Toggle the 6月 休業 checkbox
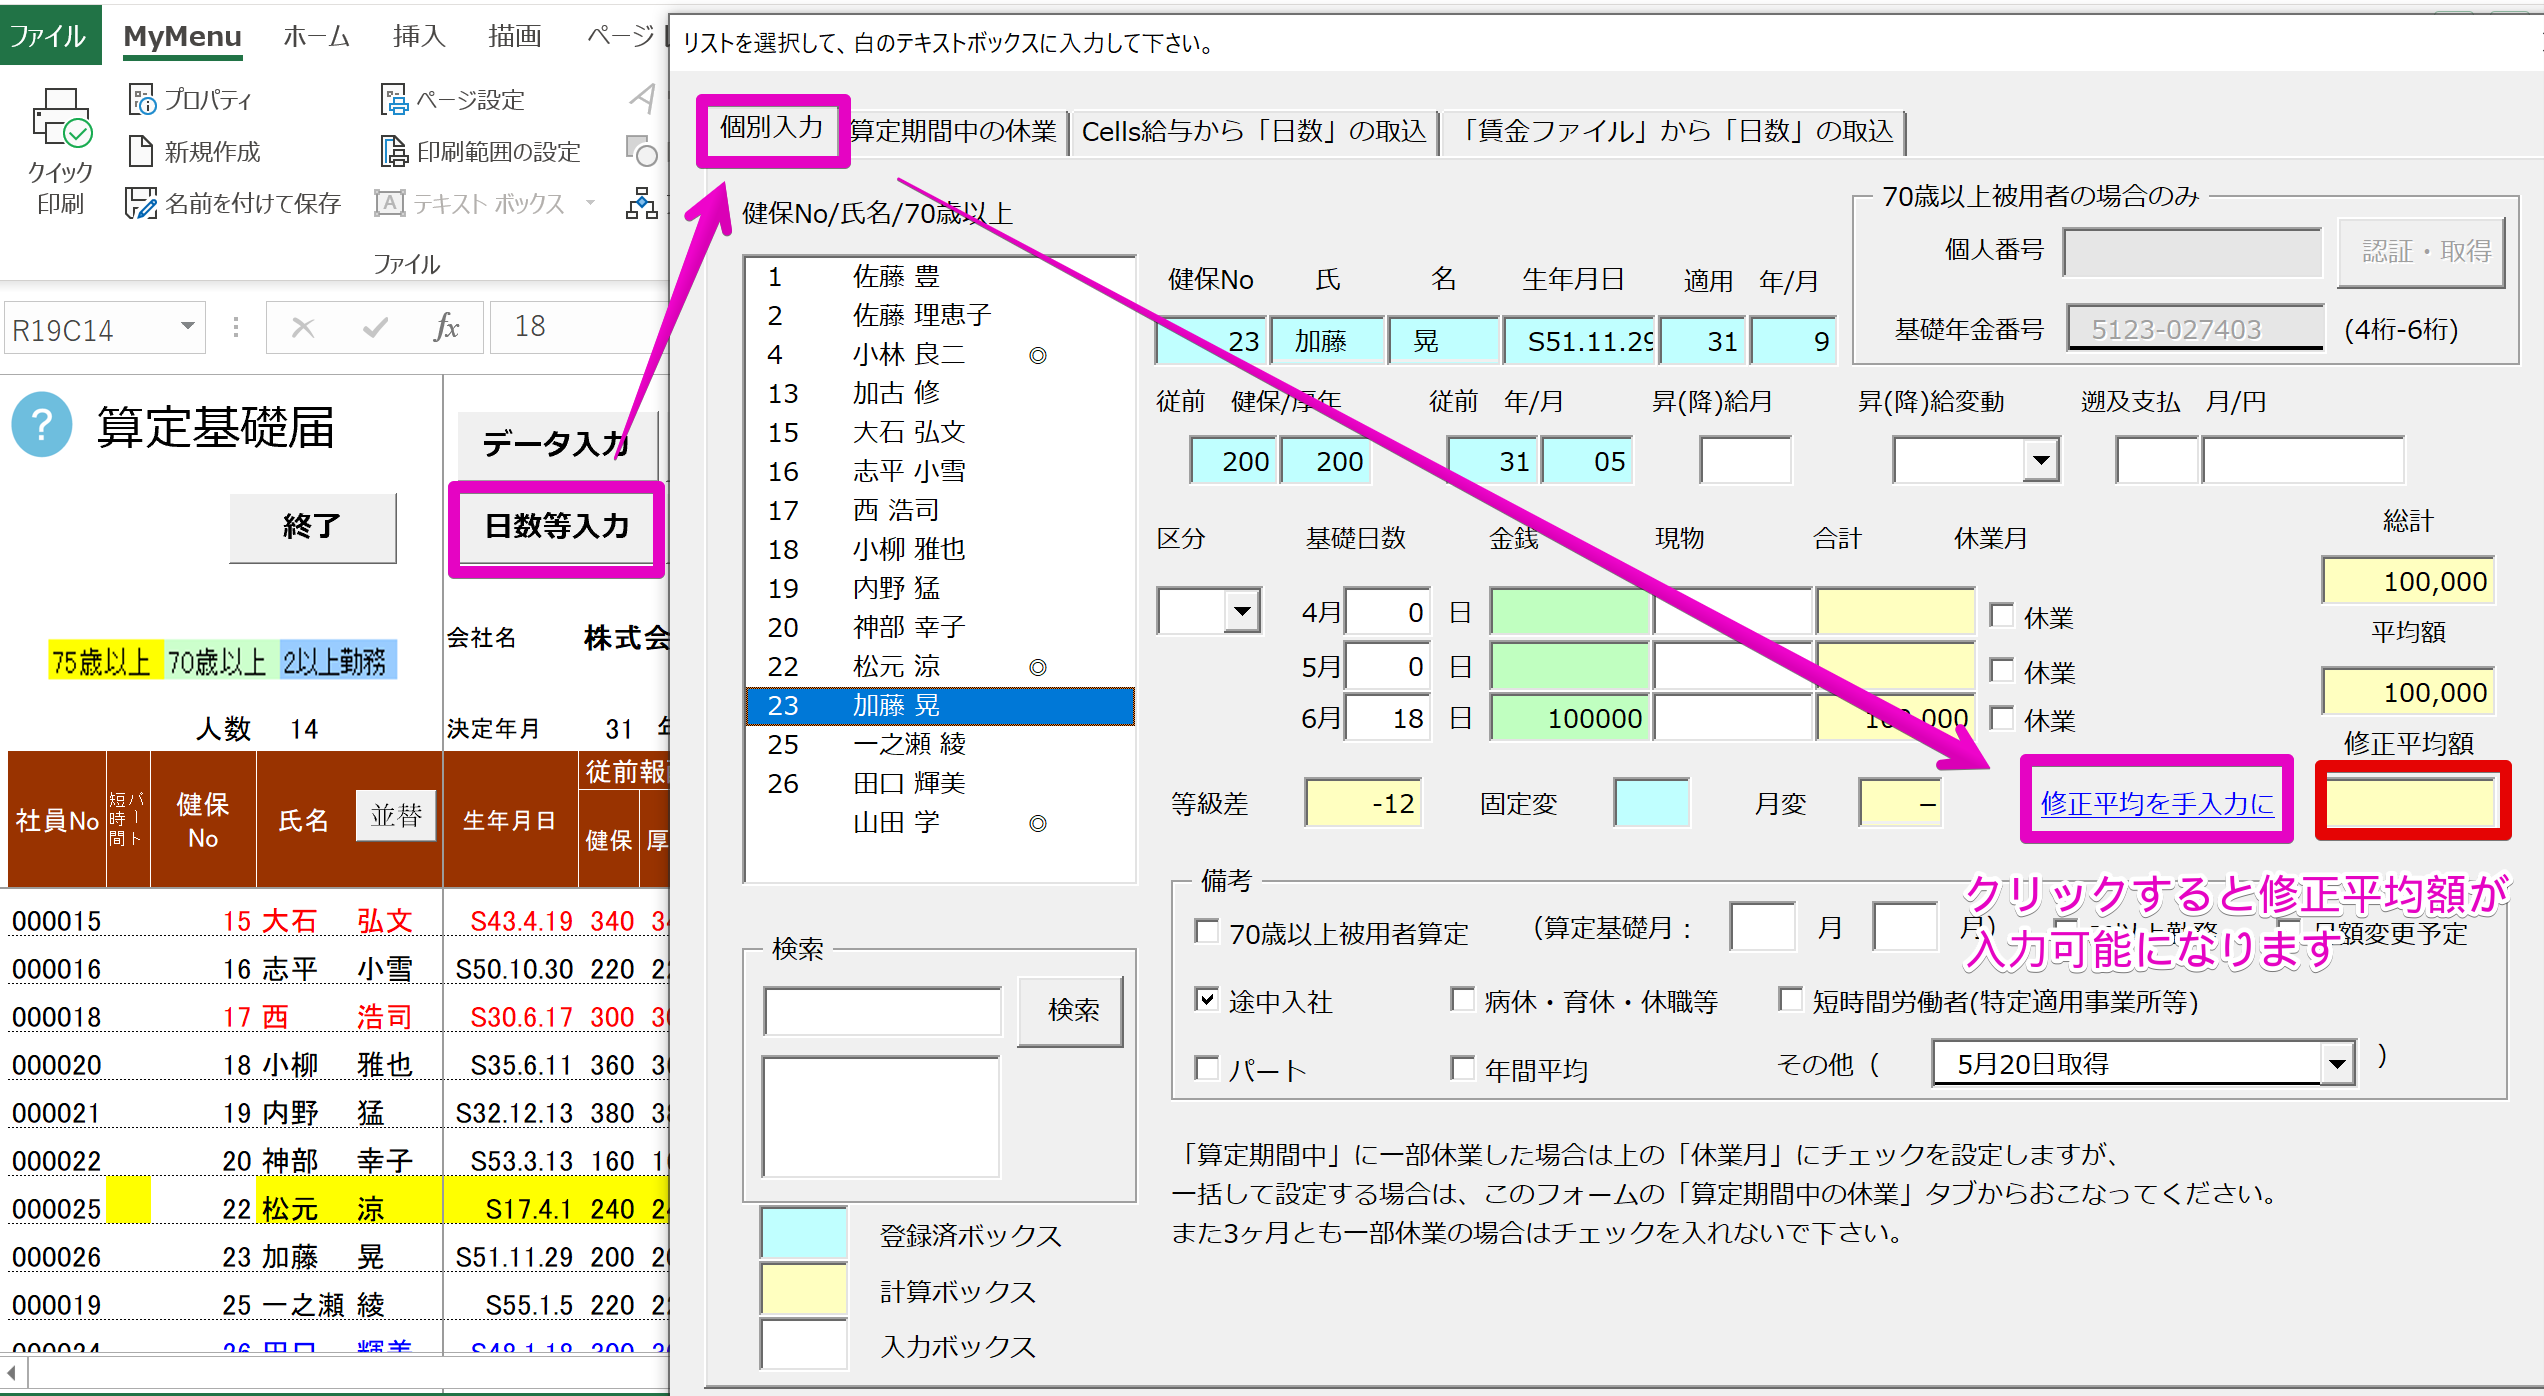 click(x=2001, y=717)
